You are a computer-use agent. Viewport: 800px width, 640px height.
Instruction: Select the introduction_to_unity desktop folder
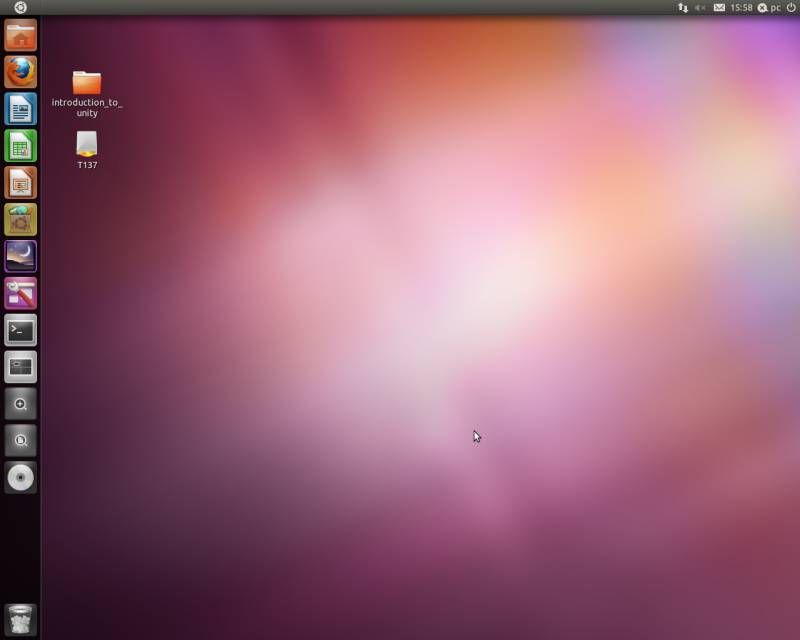[87, 94]
